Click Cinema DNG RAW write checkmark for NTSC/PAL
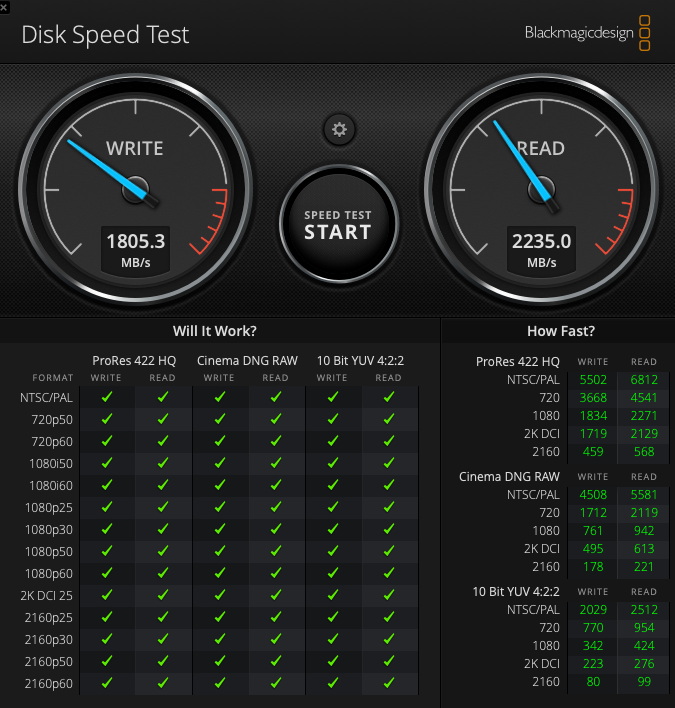675x708 pixels. pos(220,397)
